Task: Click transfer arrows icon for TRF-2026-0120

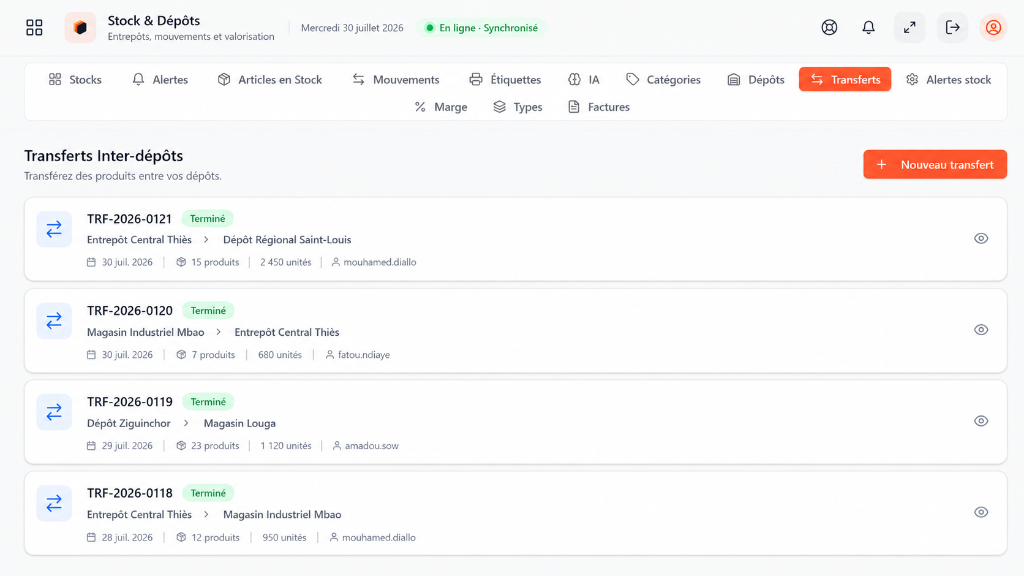Action: click(54, 321)
